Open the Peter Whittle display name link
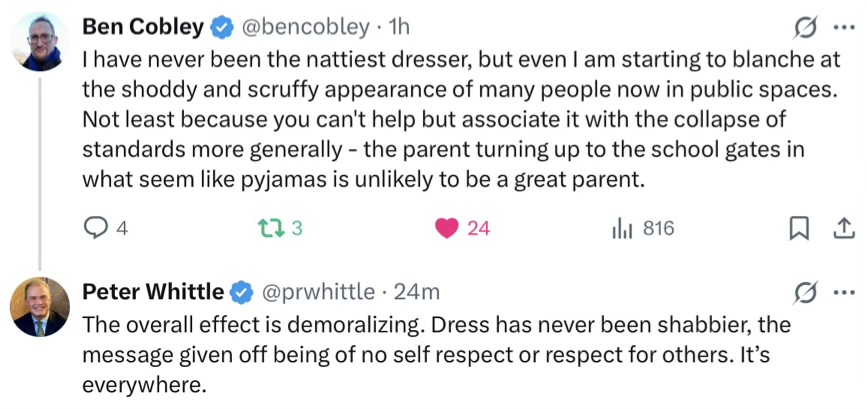Screen dimensions: 867x409 152,292
